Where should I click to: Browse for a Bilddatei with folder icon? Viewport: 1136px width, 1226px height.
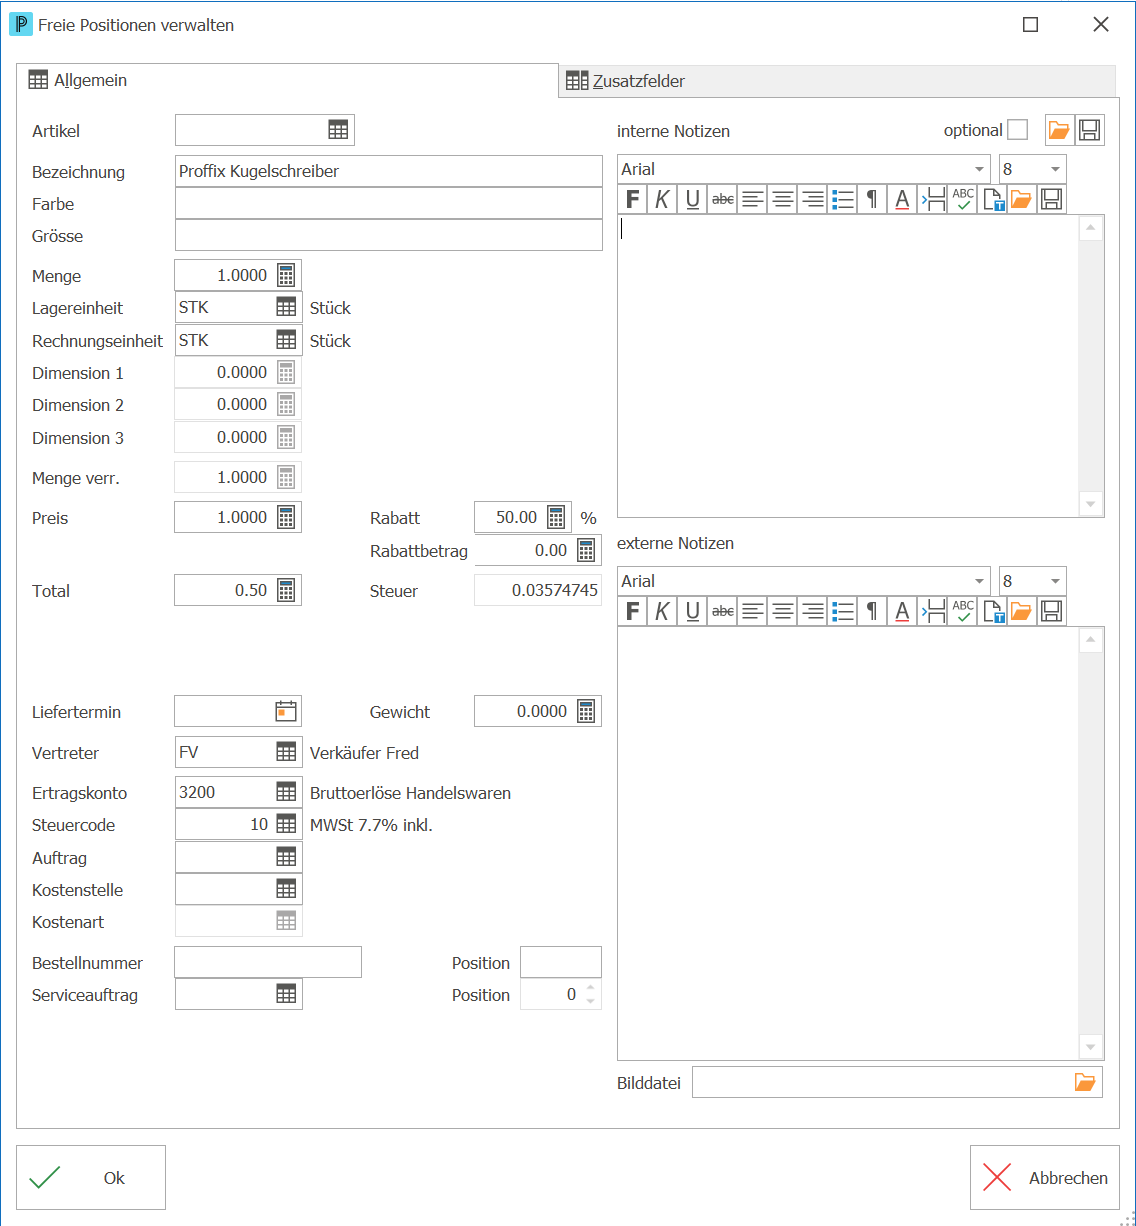(1085, 1082)
